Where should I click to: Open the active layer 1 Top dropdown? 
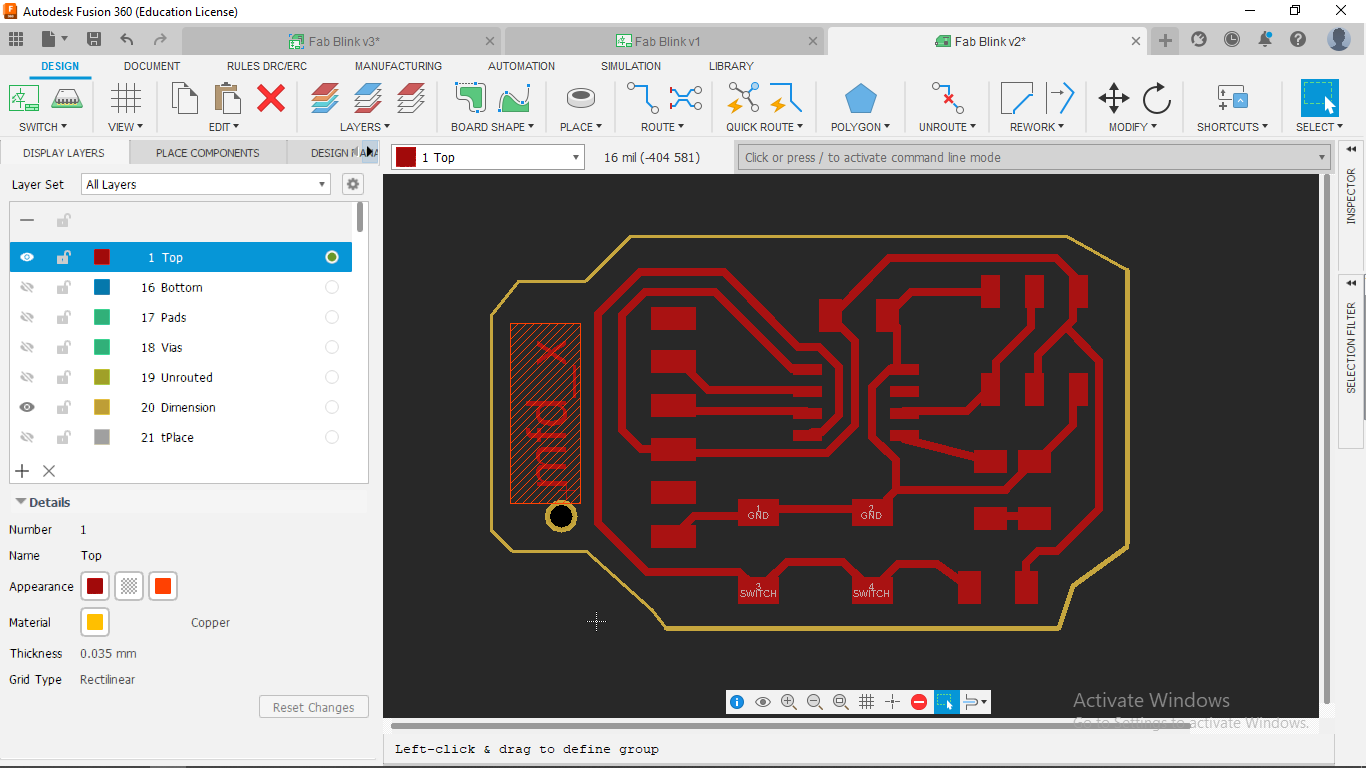(x=488, y=157)
